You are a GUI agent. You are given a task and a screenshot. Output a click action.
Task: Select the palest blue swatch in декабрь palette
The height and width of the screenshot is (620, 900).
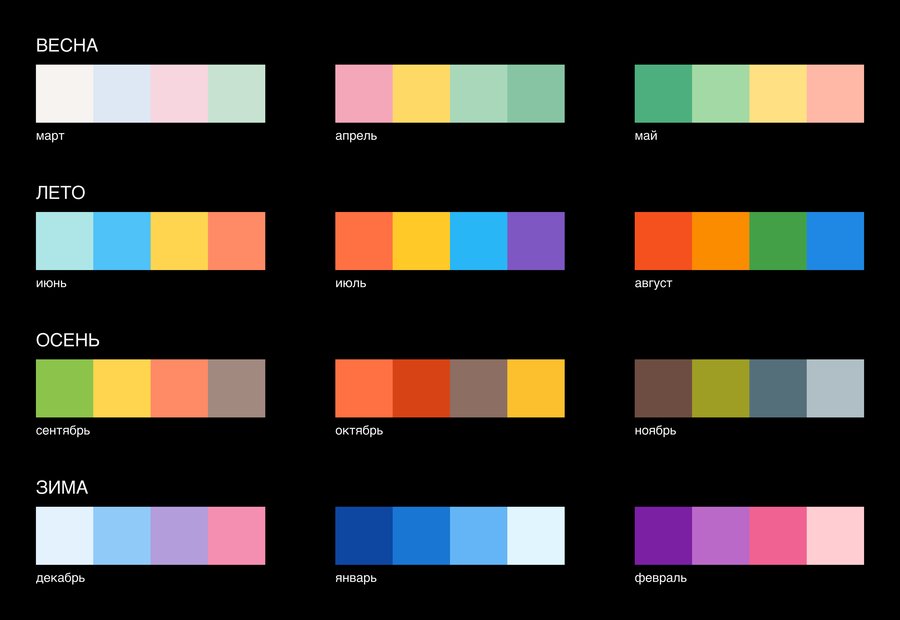click(65, 536)
